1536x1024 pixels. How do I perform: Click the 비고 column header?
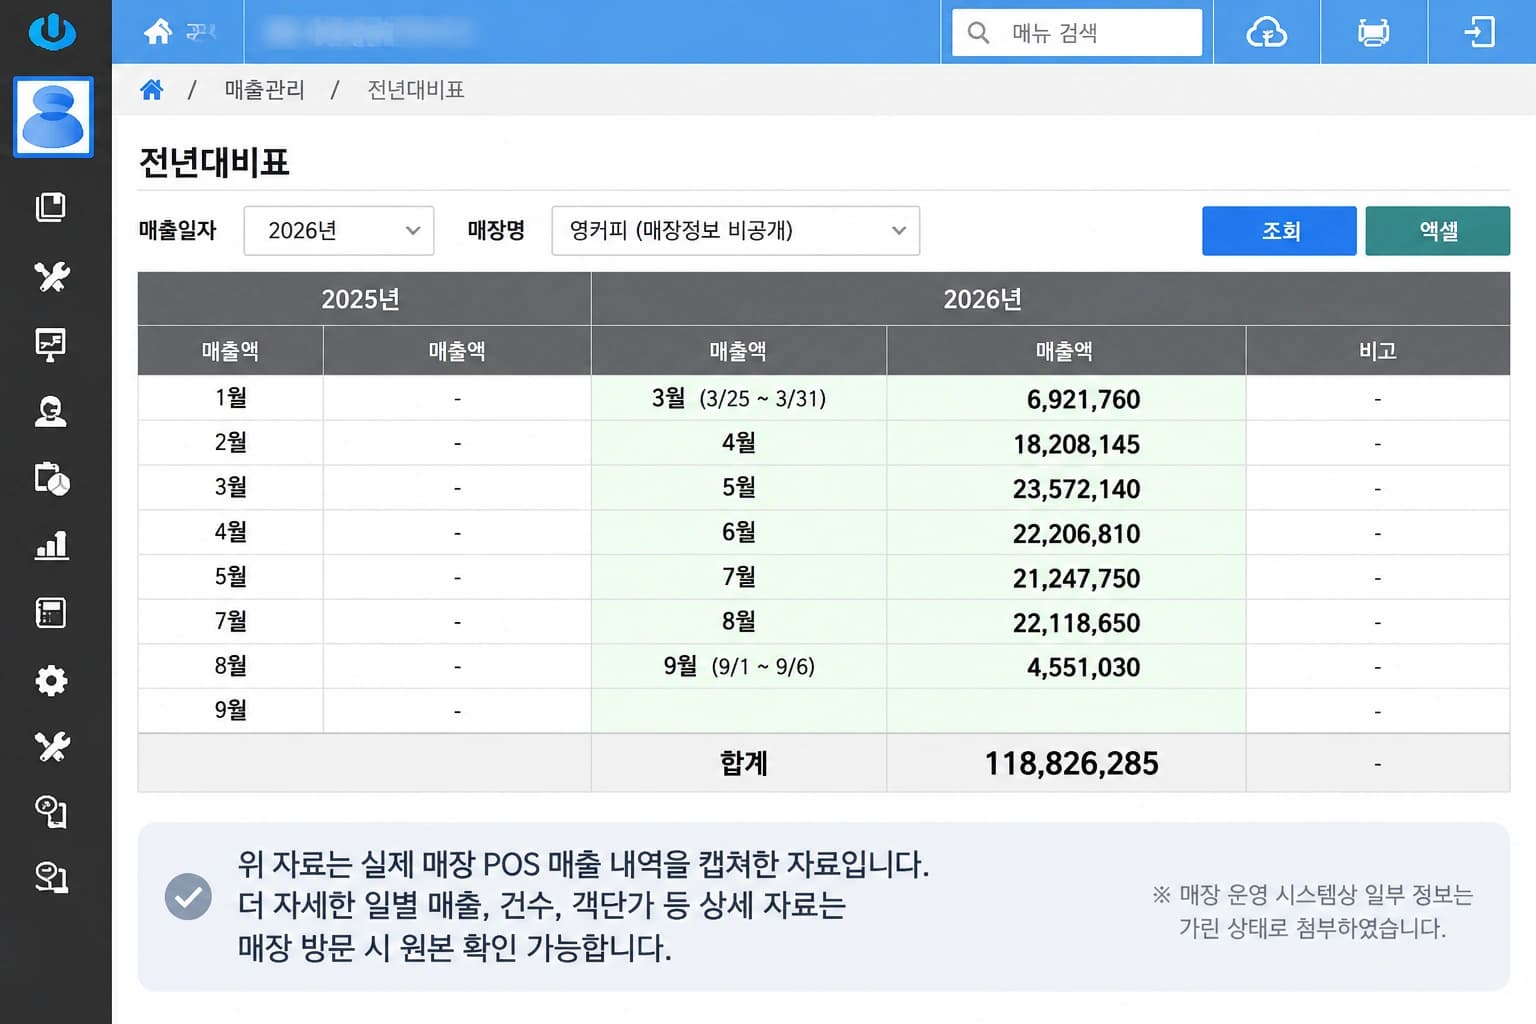[x=1378, y=351]
